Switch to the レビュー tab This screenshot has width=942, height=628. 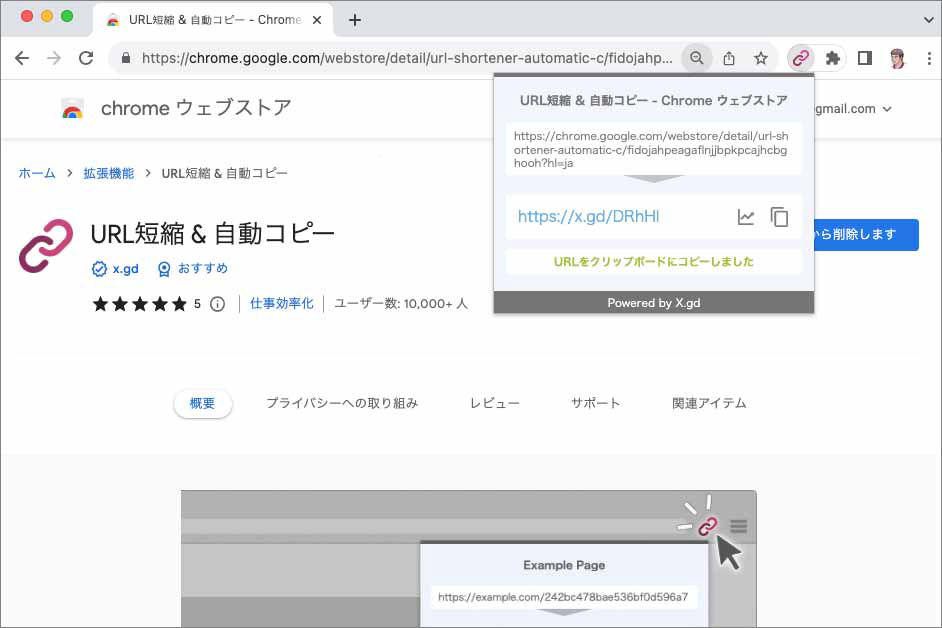[494, 403]
